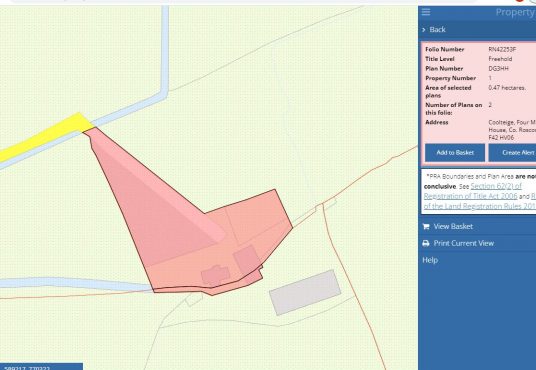
Task: Click the Back chevron arrow
Action: click(x=424, y=30)
